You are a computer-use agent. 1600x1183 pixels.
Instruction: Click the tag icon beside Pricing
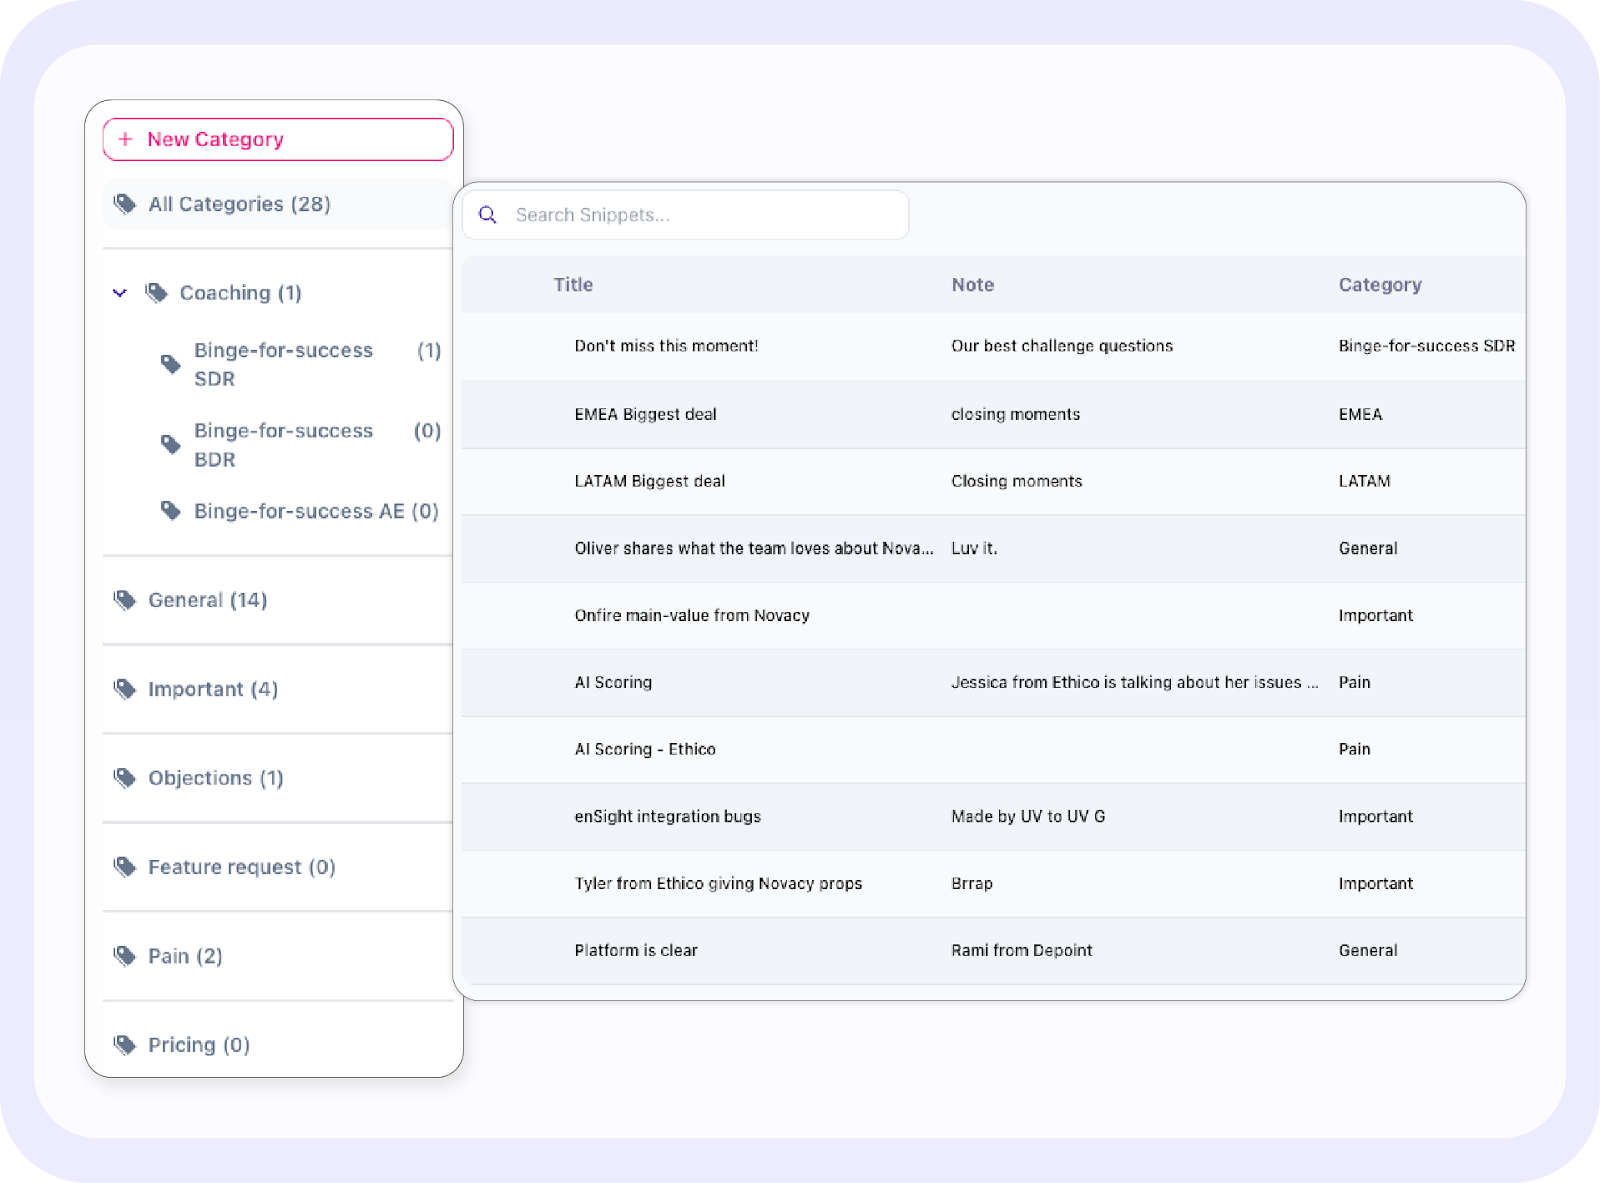click(x=125, y=1045)
